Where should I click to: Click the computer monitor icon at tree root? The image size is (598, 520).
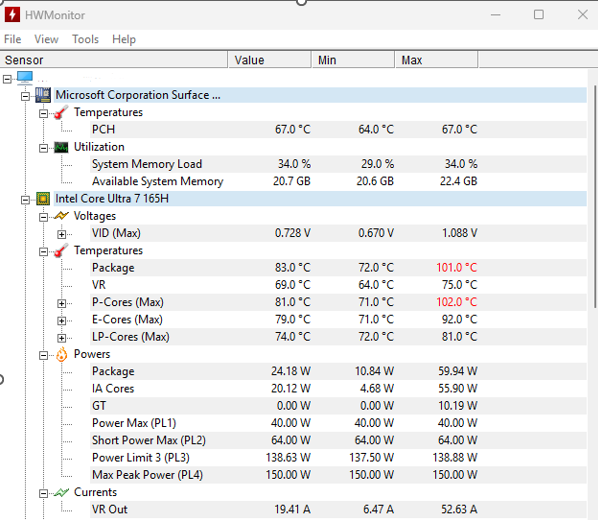pyautogui.click(x=25, y=78)
